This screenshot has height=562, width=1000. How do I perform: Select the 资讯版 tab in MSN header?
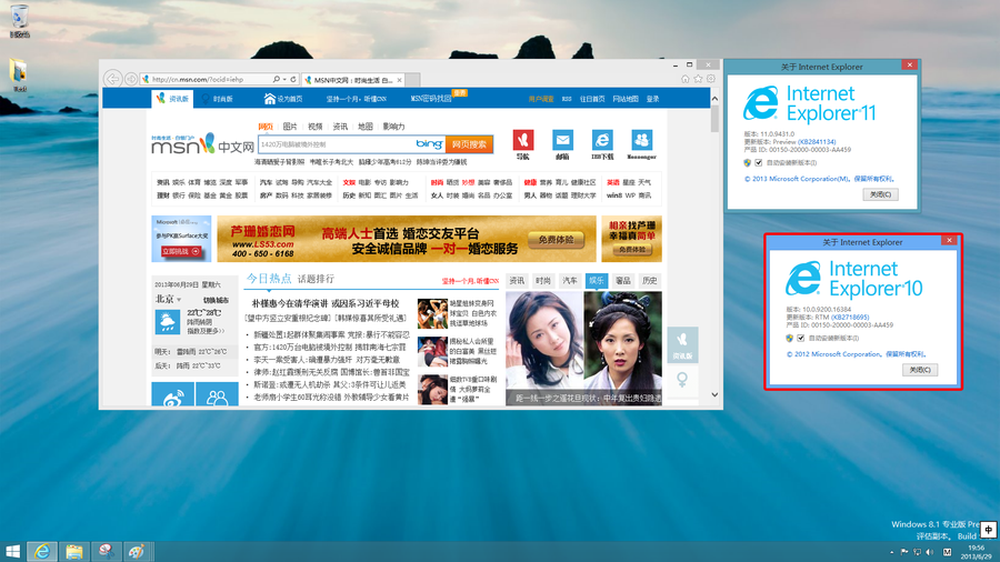[173, 99]
